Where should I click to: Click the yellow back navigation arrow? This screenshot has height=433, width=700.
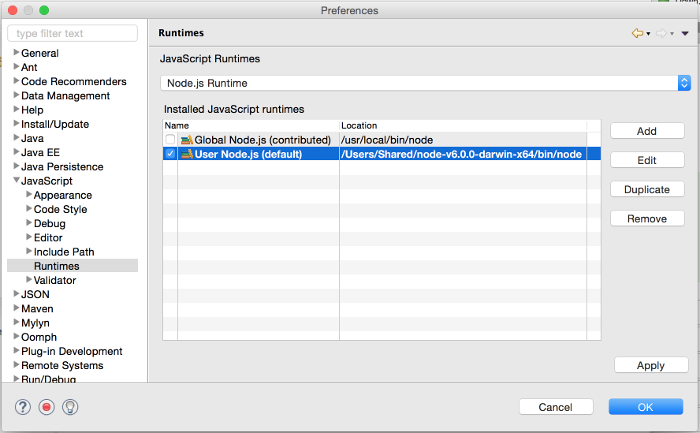click(637, 33)
